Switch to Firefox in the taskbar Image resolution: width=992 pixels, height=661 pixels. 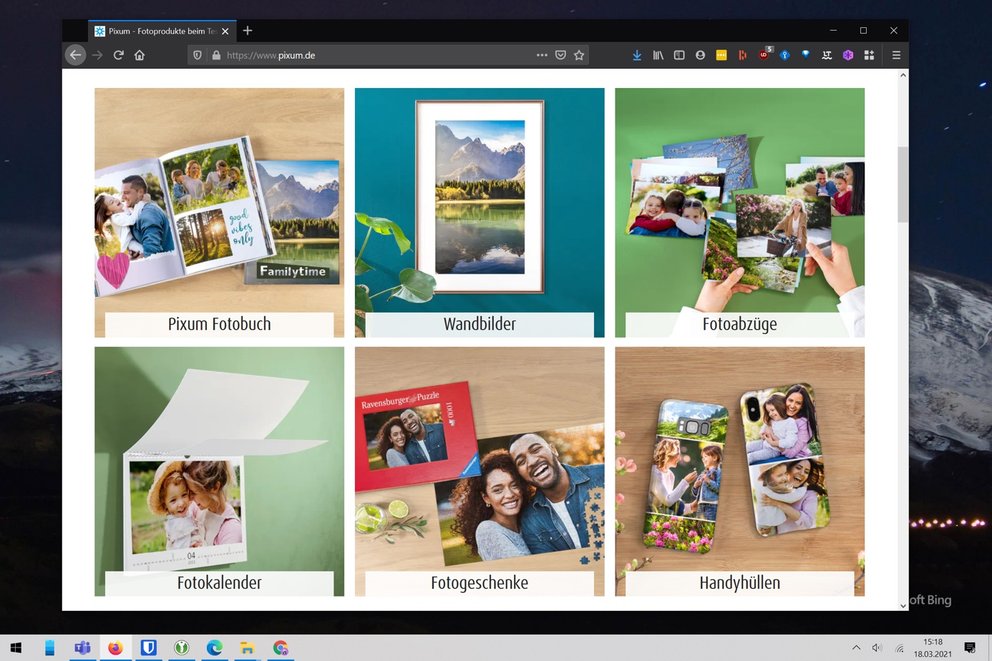click(x=115, y=648)
